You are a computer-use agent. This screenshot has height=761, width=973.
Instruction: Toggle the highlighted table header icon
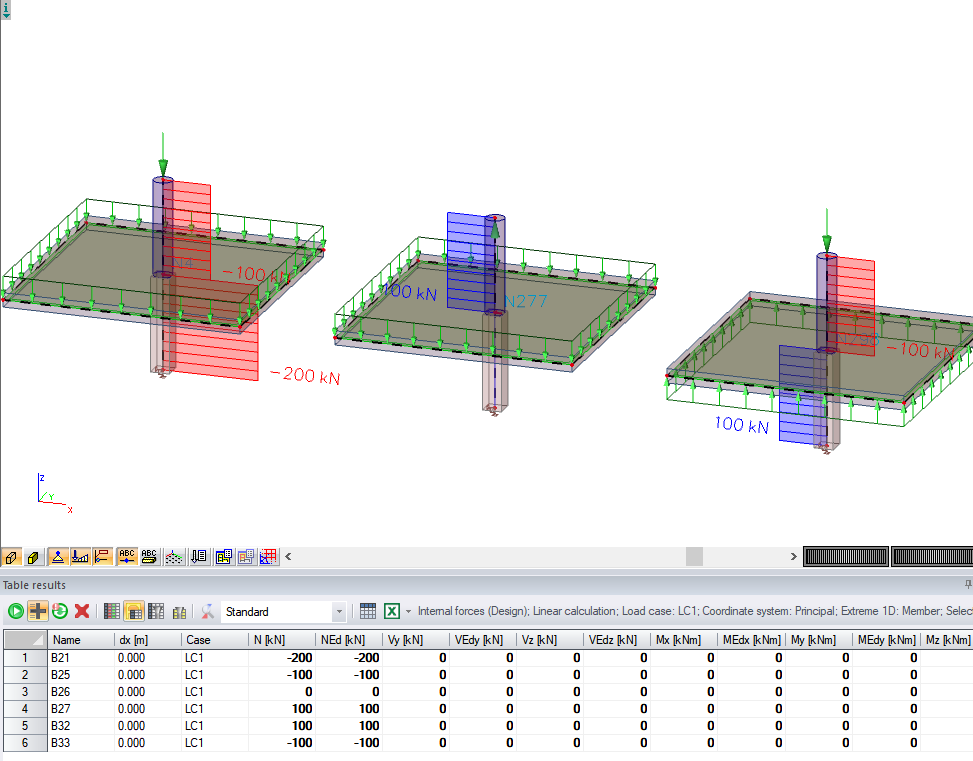134,611
